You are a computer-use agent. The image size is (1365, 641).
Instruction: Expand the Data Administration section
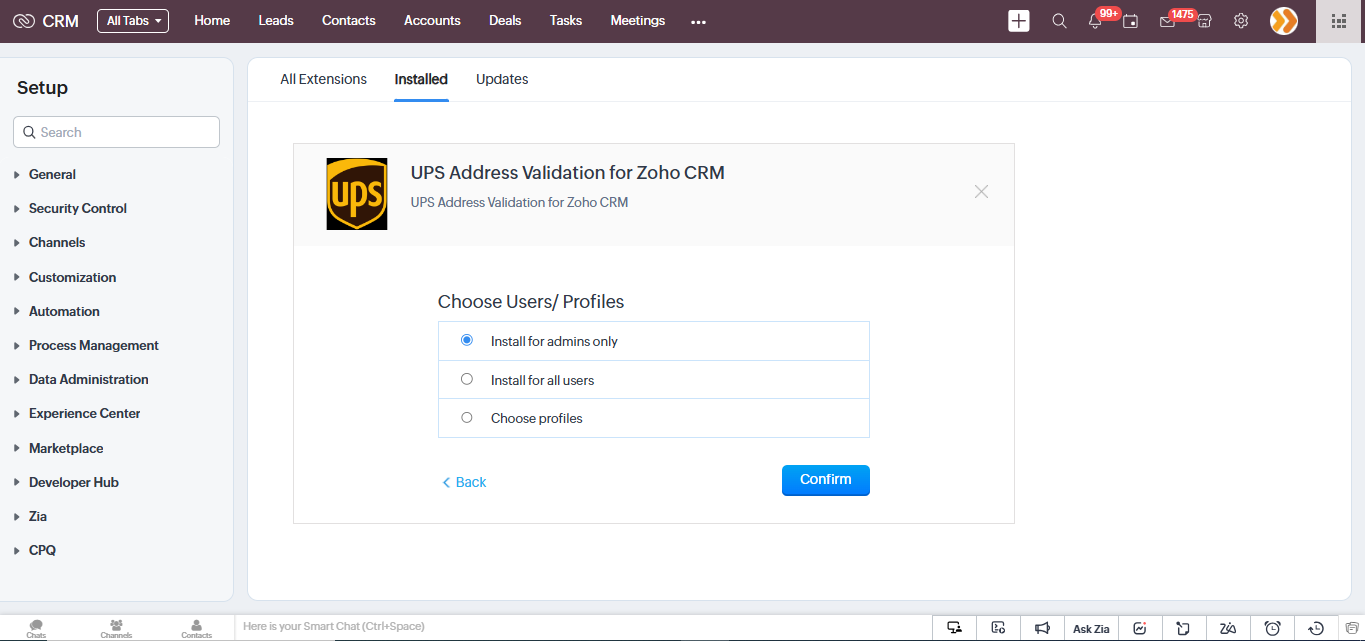[88, 379]
